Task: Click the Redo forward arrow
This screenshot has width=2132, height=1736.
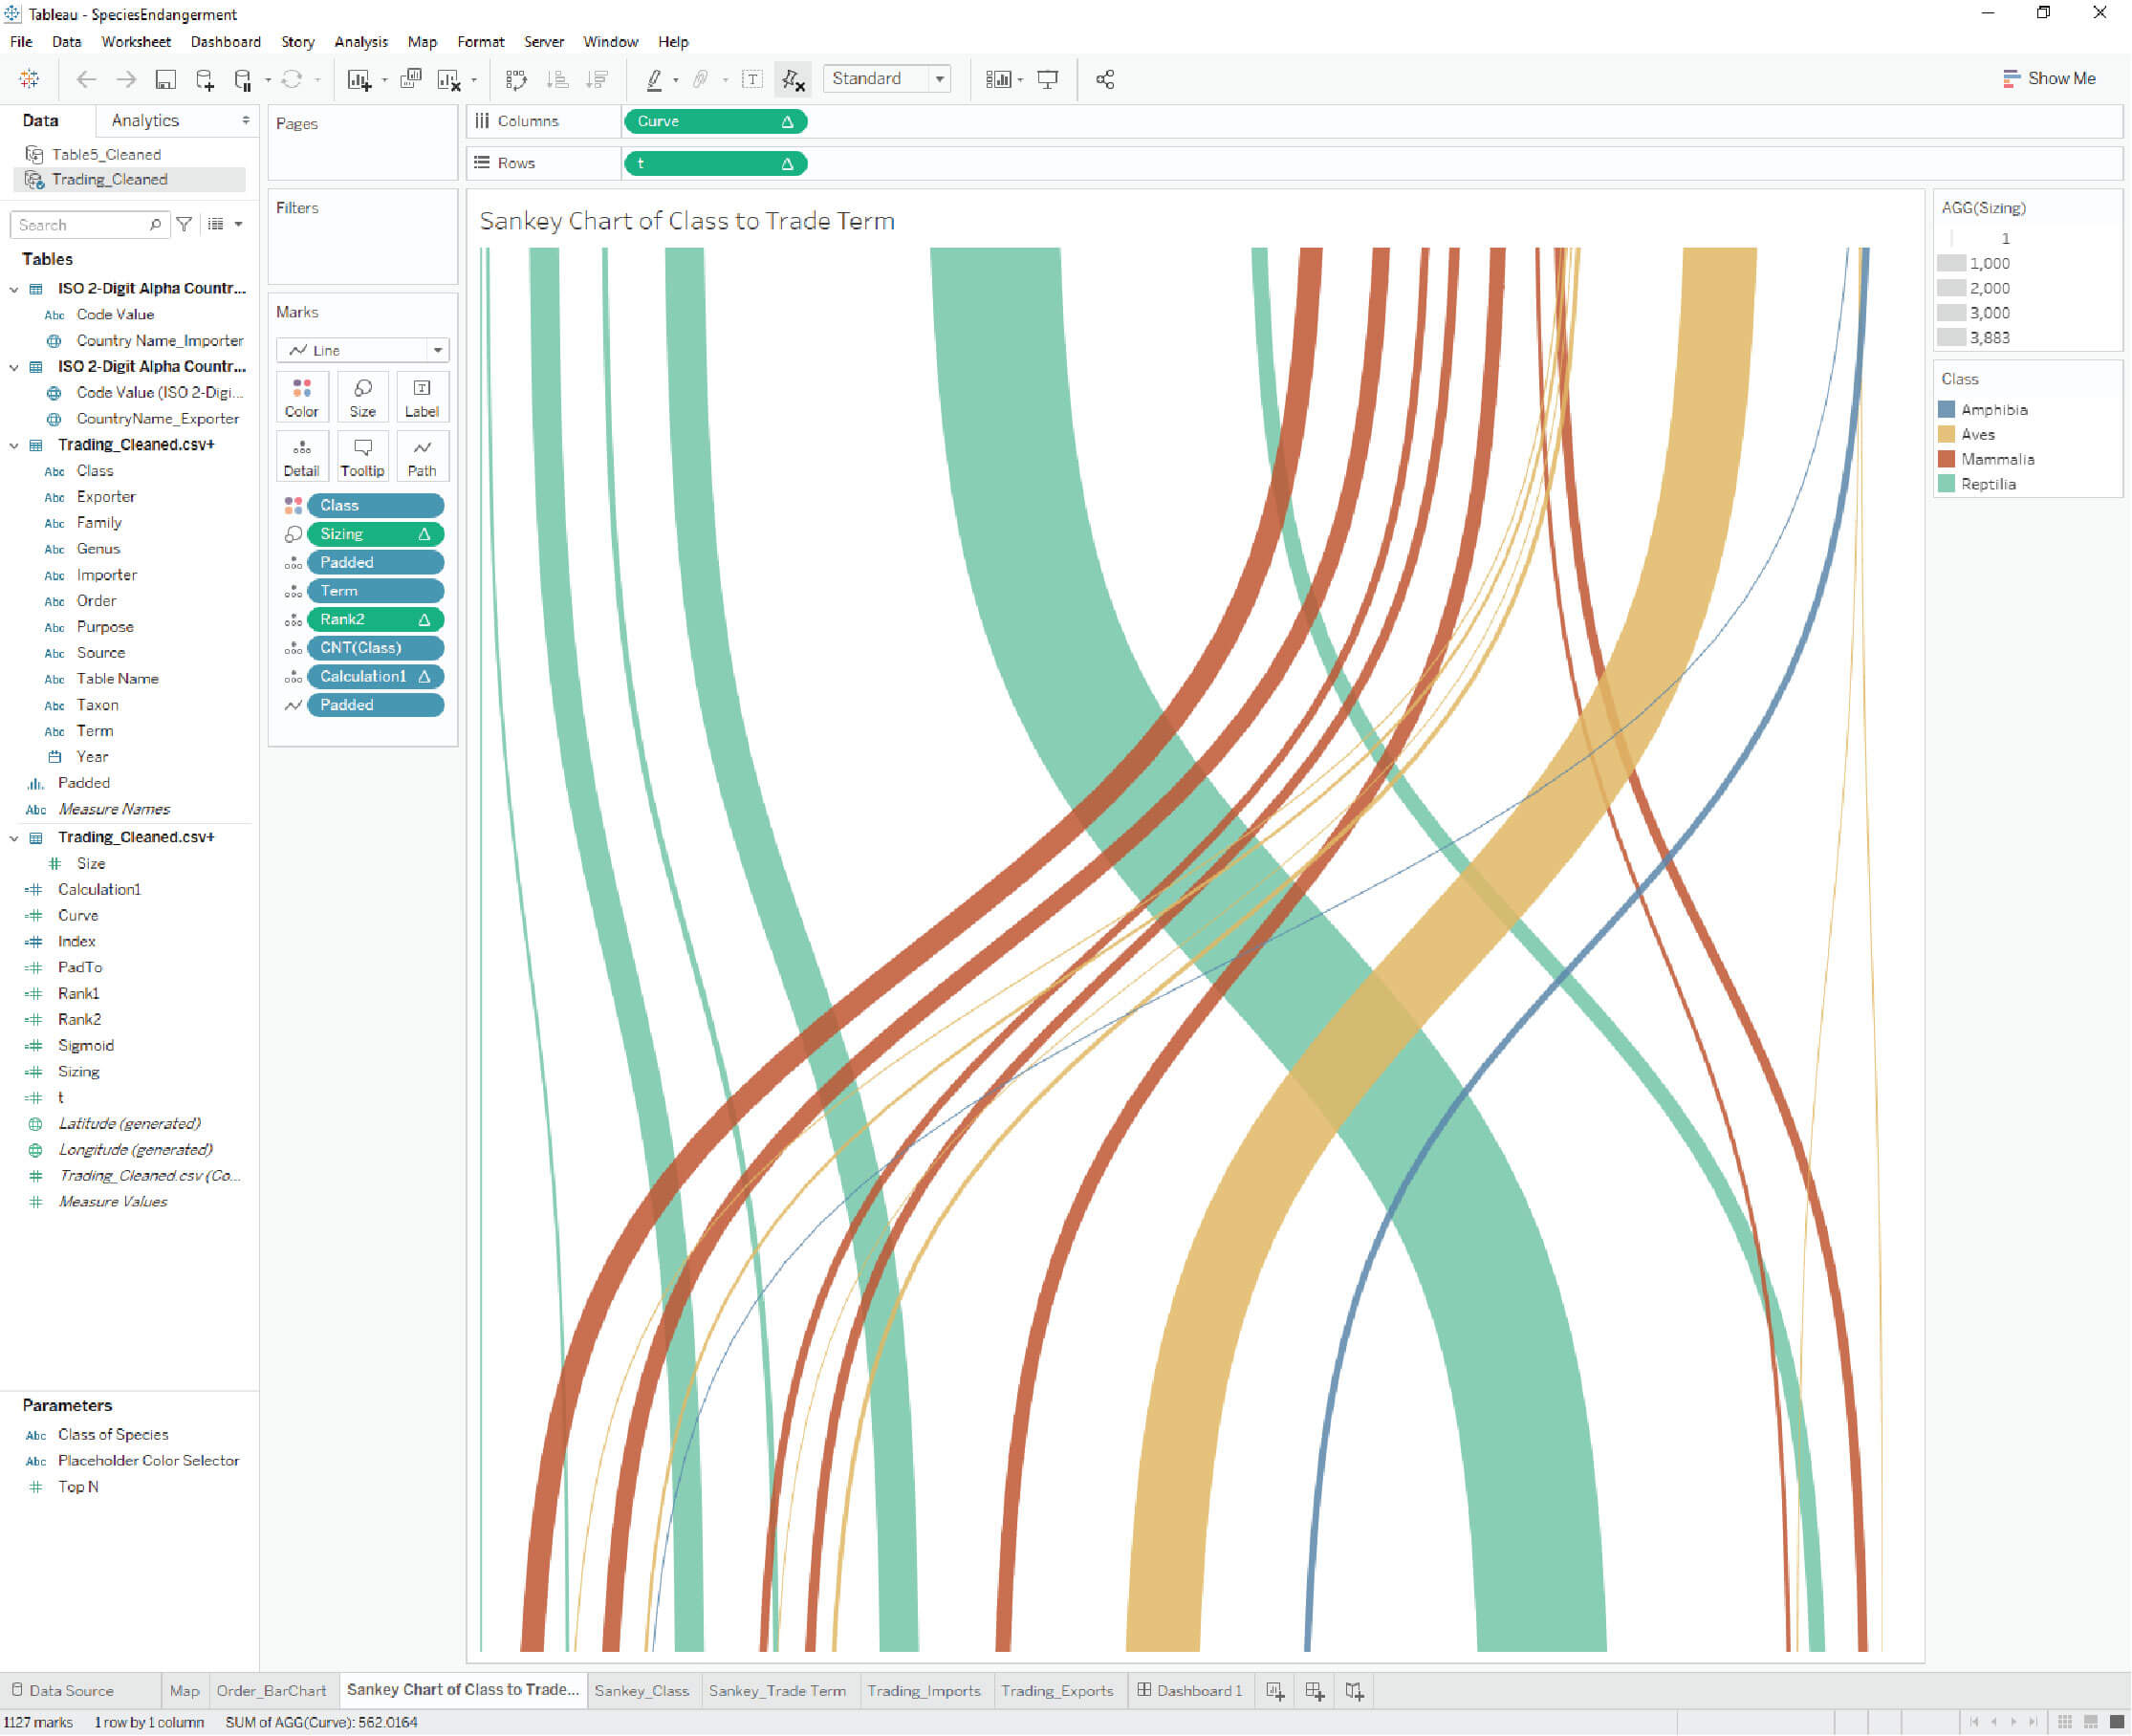Action: coord(126,79)
